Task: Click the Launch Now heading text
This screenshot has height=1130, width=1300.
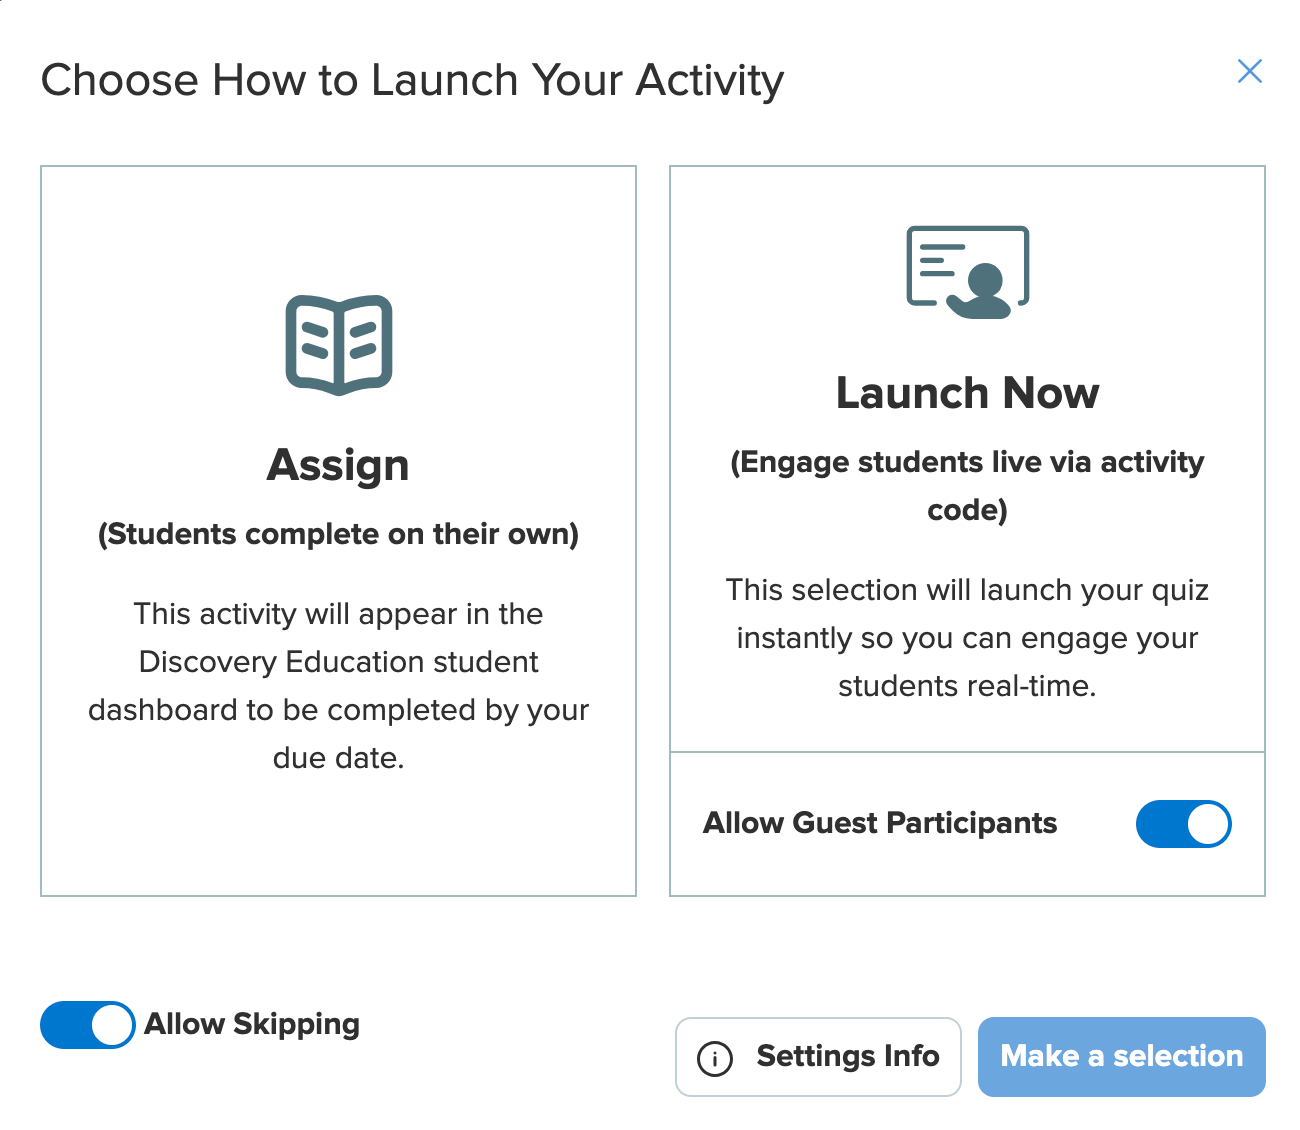Action: pos(967,392)
